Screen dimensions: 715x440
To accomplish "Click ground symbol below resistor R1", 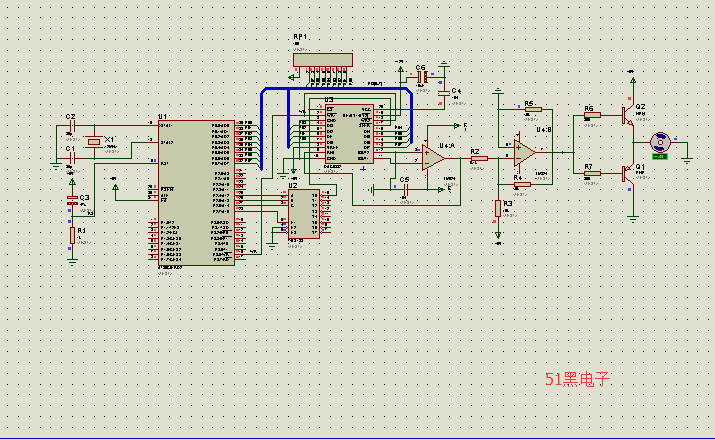I will [72, 261].
